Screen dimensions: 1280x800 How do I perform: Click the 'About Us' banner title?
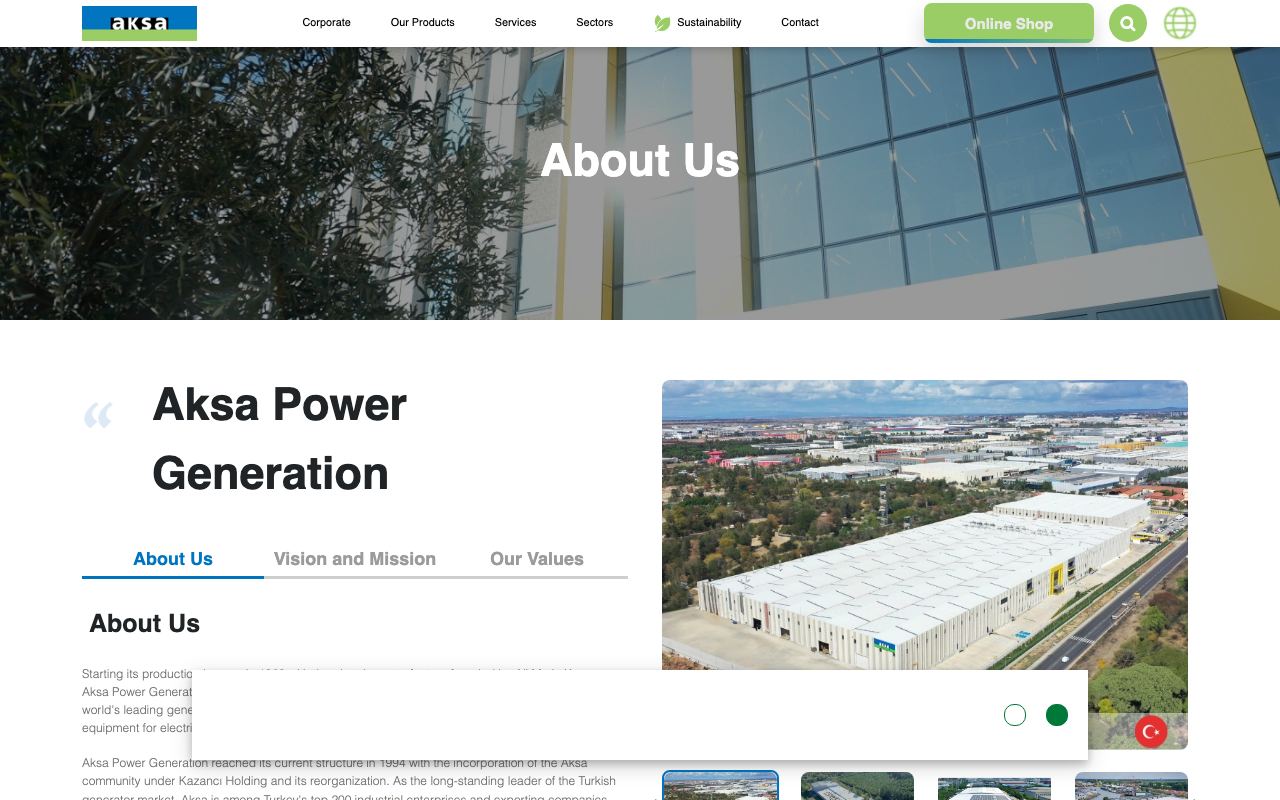point(640,160)
